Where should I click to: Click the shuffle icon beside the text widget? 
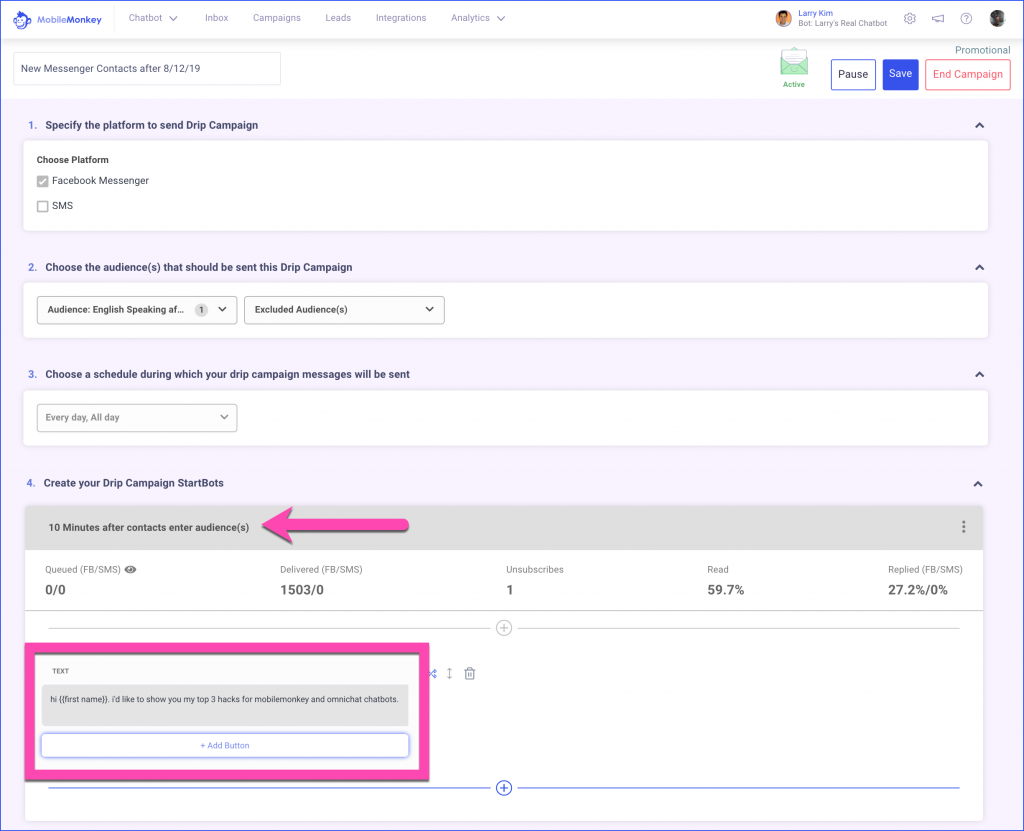pos(433,674)
